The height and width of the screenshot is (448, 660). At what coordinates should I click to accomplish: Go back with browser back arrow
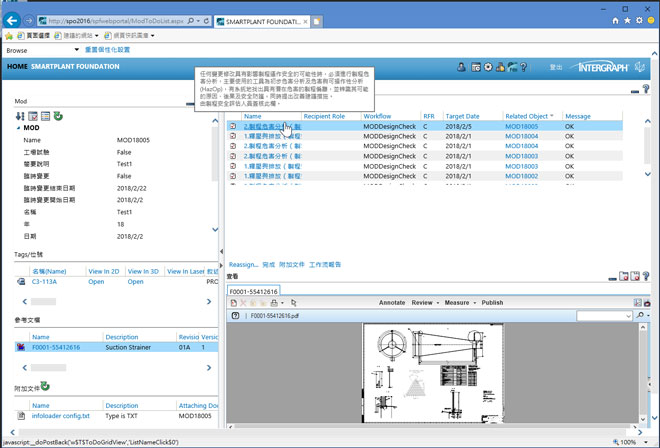click(x=12, y=20)
